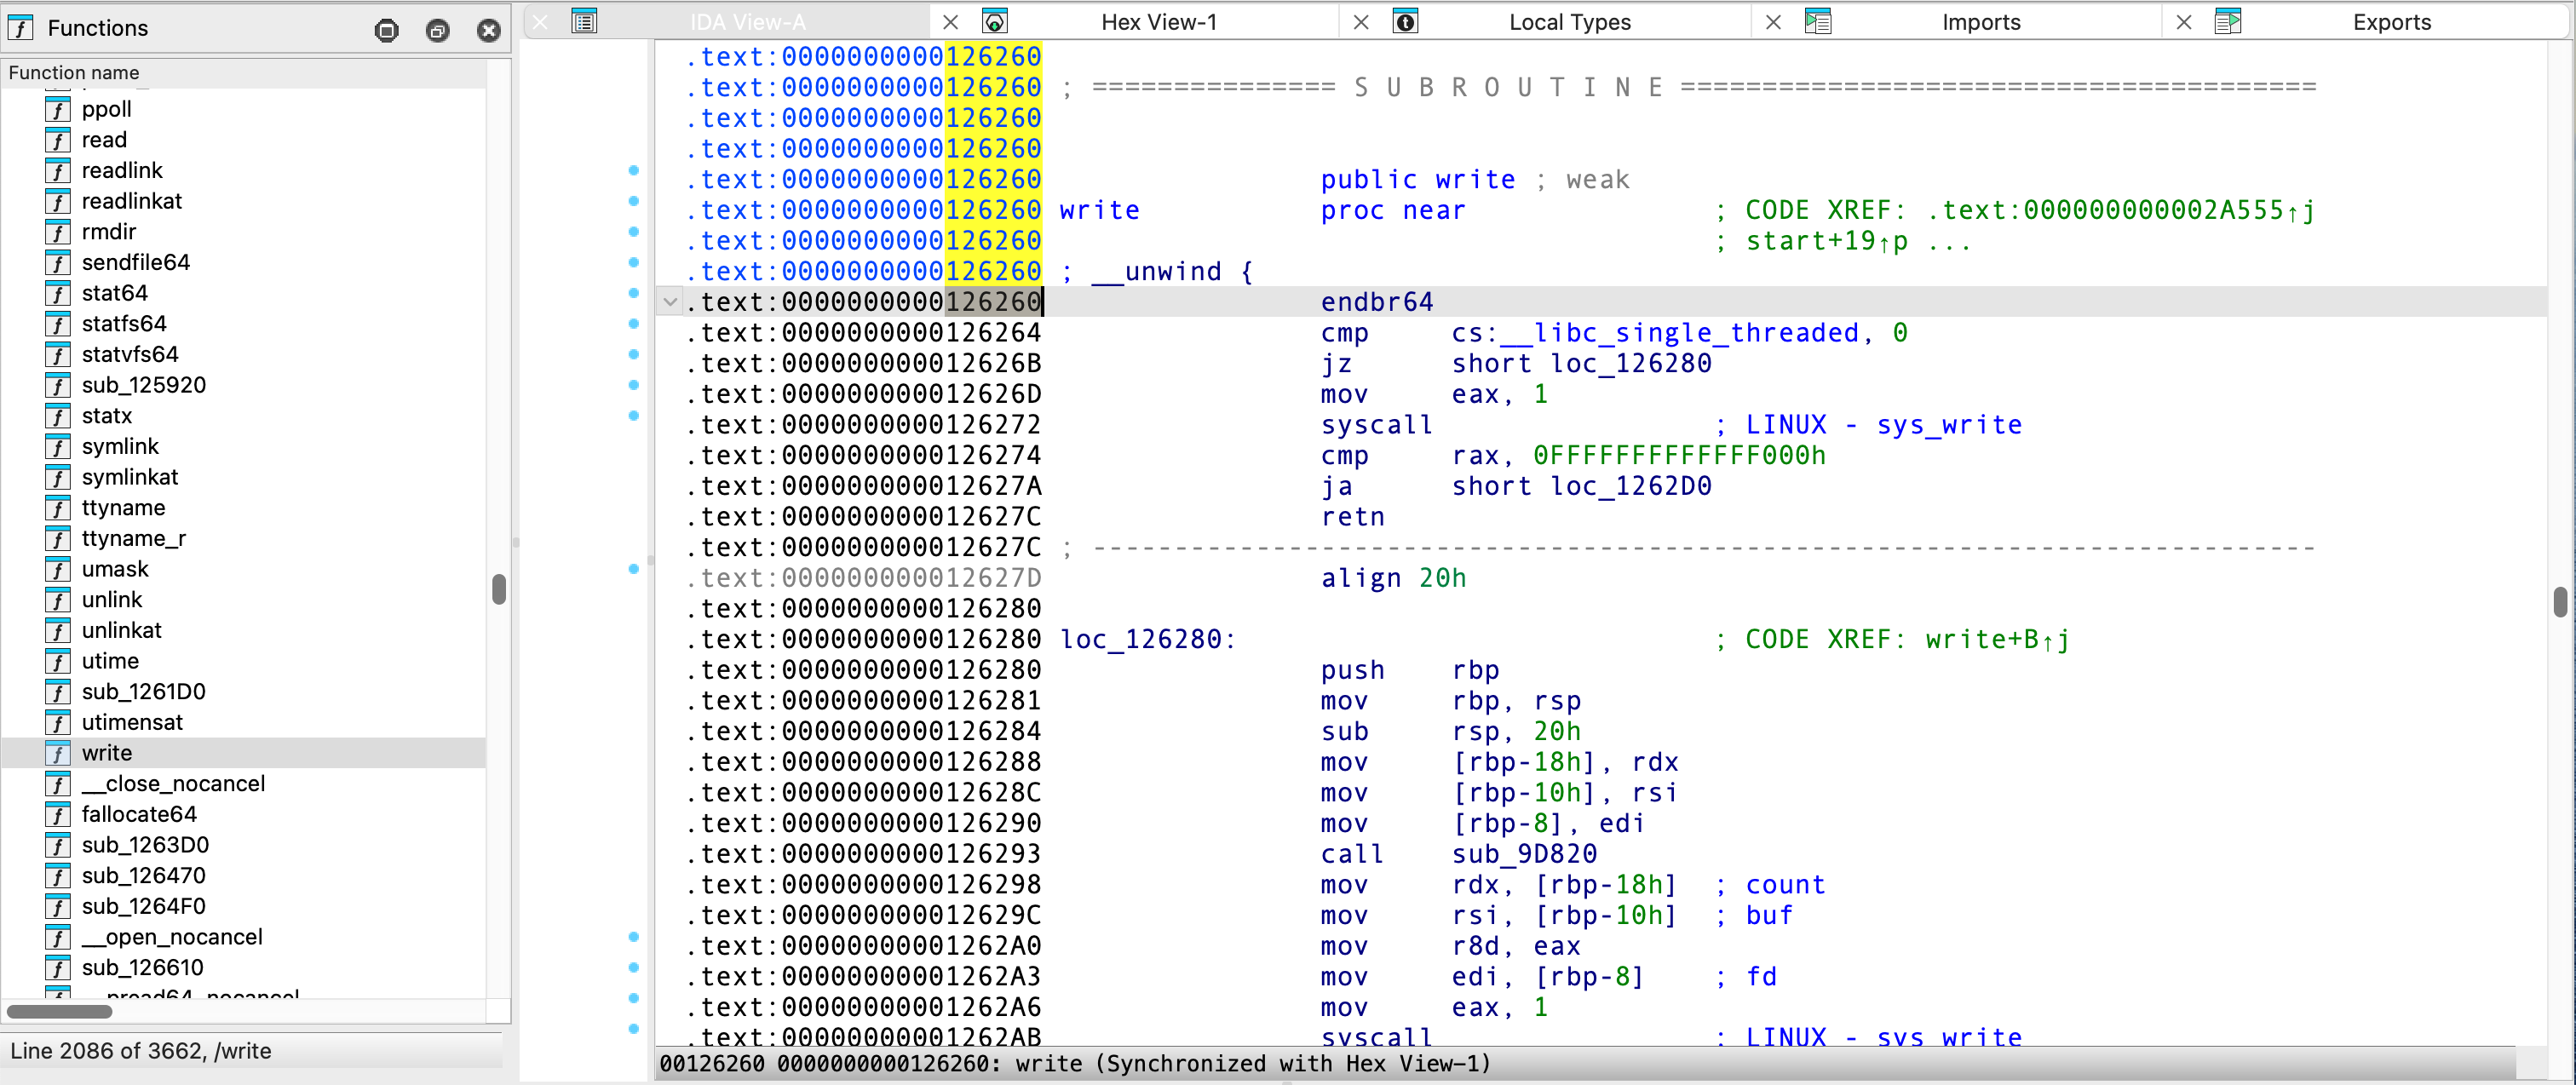Toggle the gutter dot at the endbr64 line

pyautogui.click(x=633, y=293)
